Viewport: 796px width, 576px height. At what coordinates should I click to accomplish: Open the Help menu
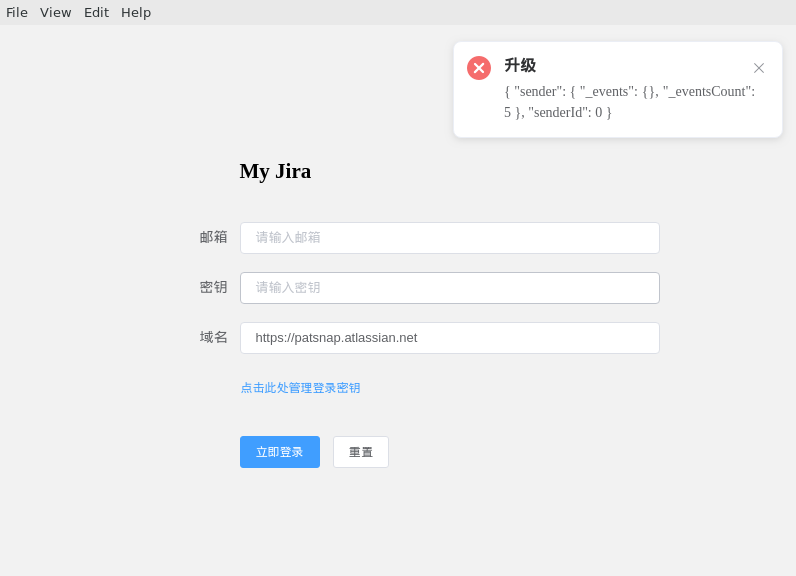(x=136, y=12)
